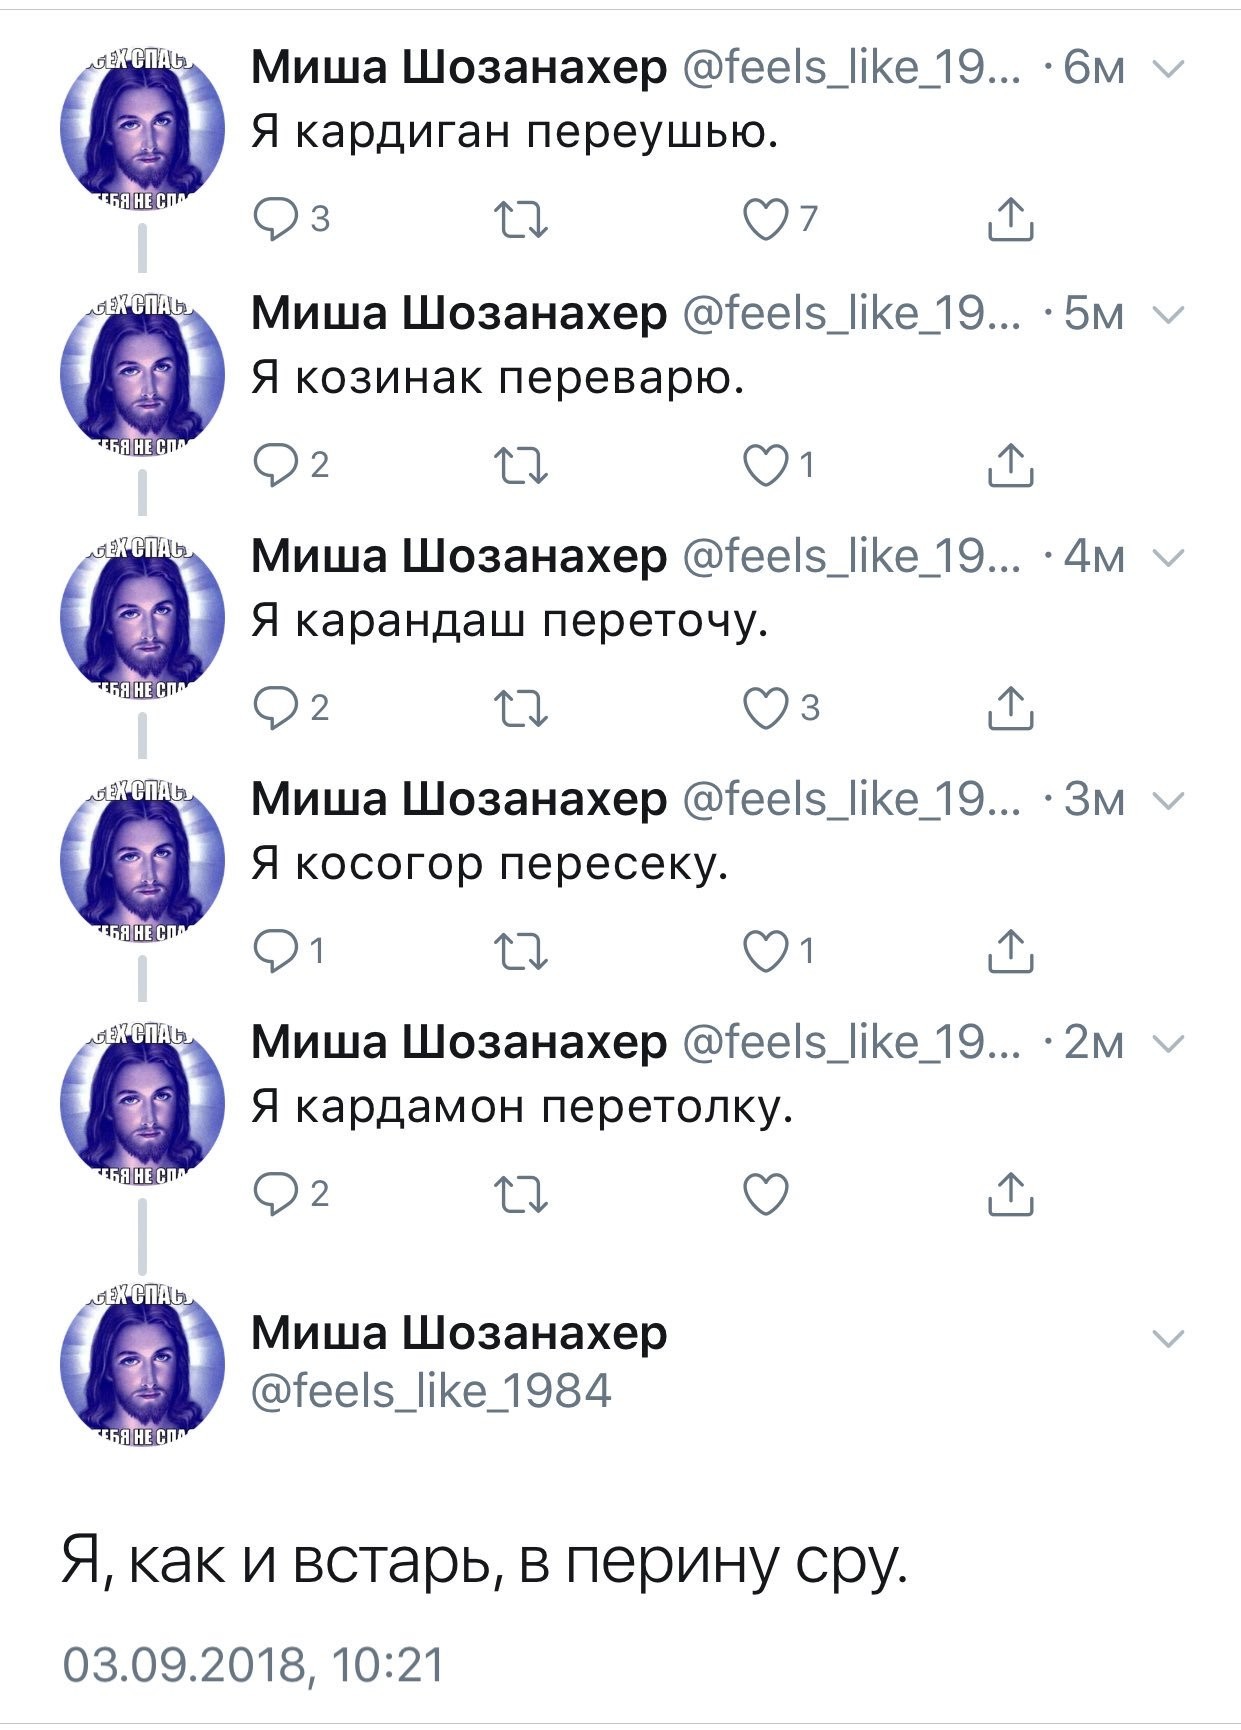
Task: Open the chevron menu on the 3м tweet
Action: (x=1169, y=800)
